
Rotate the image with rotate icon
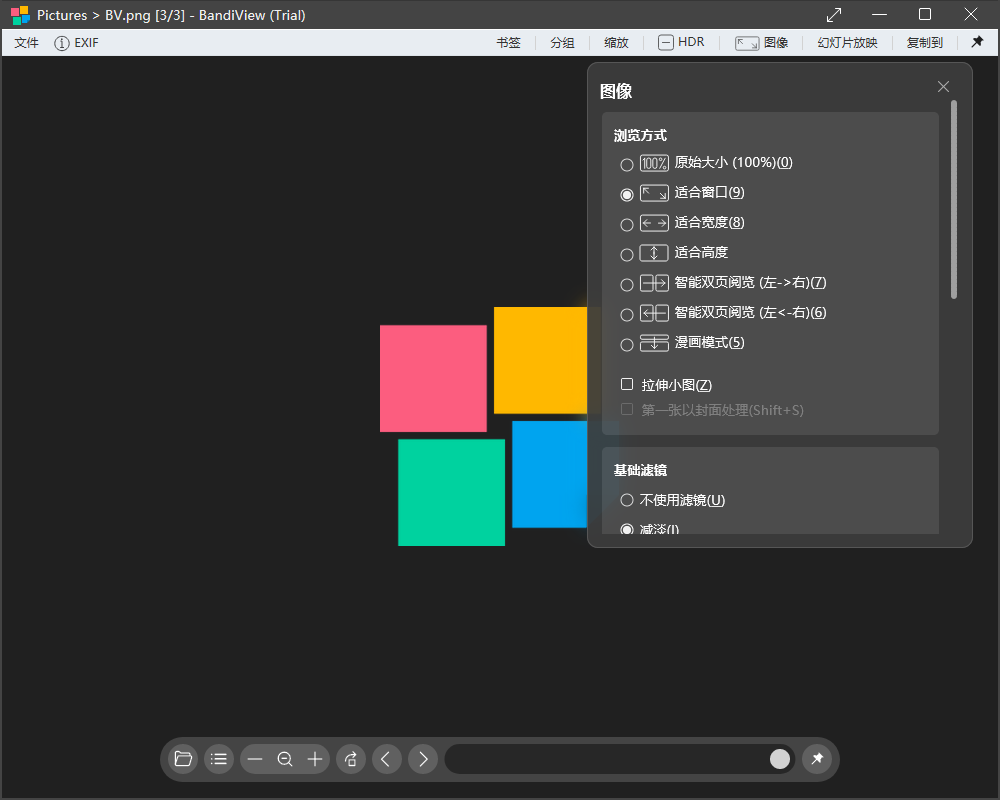(x=351, y=759)
